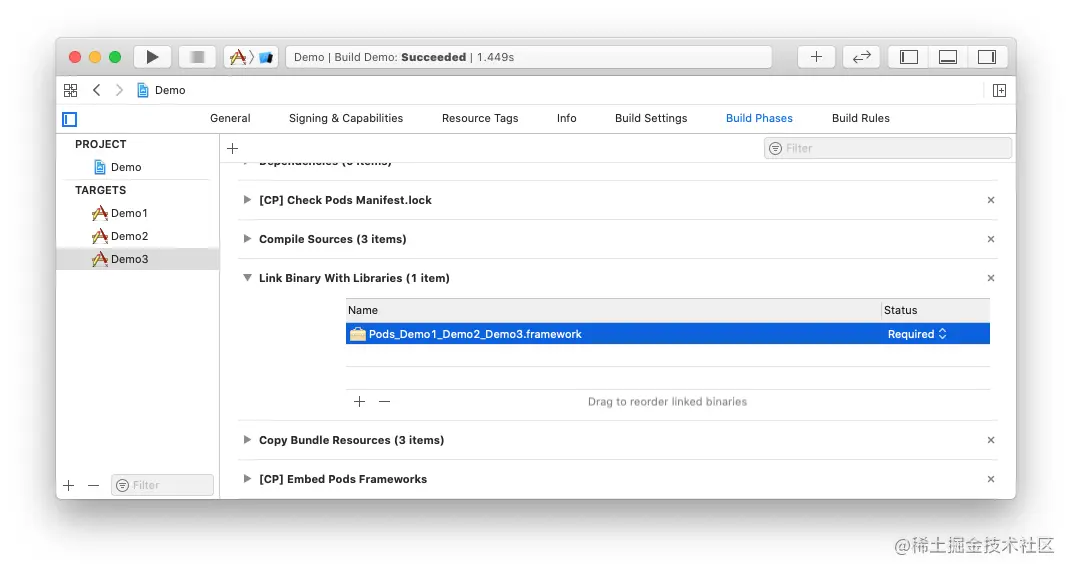Click the add editor icon on right

pyautogui.click(x=999, y=90)
